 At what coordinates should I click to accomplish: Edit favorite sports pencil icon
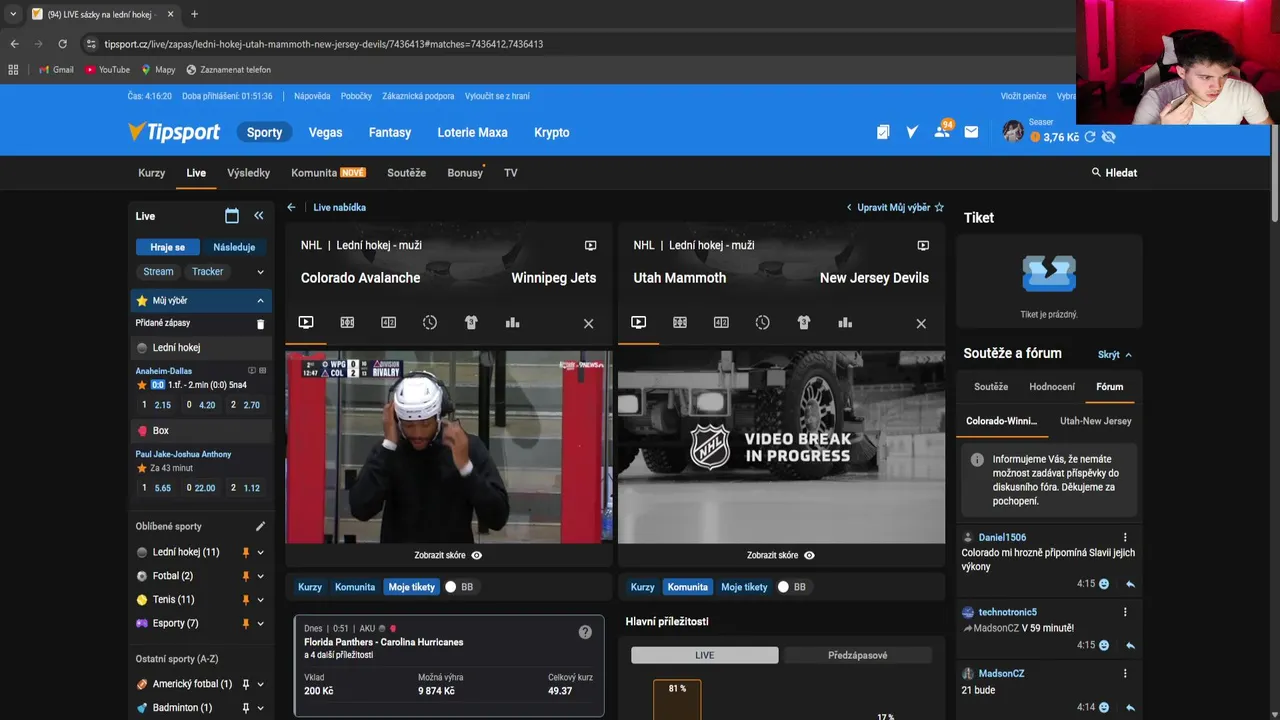click(x=260, y=526)
